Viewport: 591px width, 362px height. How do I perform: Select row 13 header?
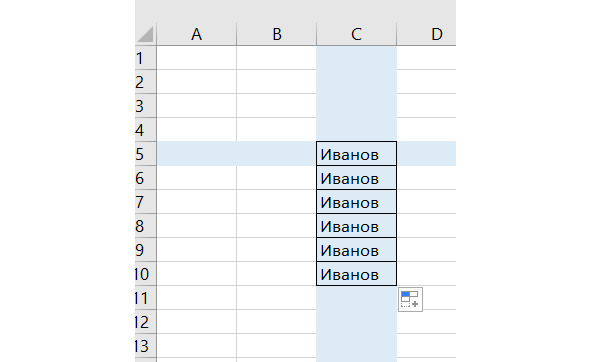click(x=145, y=346)
